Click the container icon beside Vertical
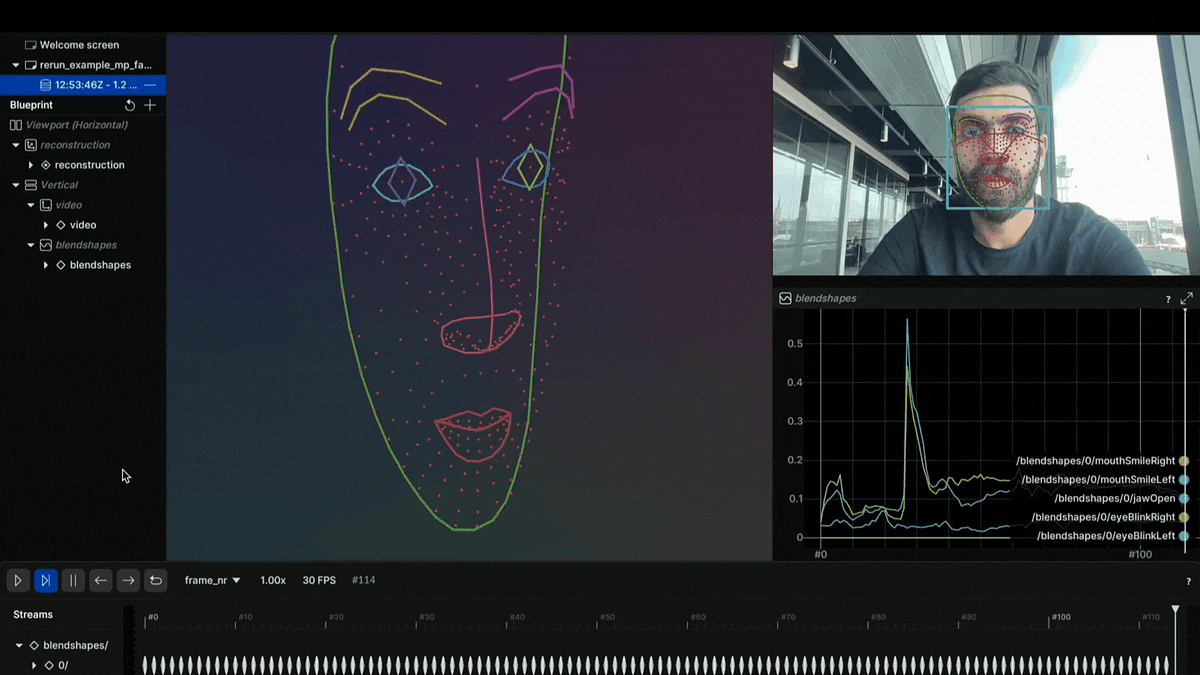This screenshot has width=1200, height=675. [x=30, y=184]
